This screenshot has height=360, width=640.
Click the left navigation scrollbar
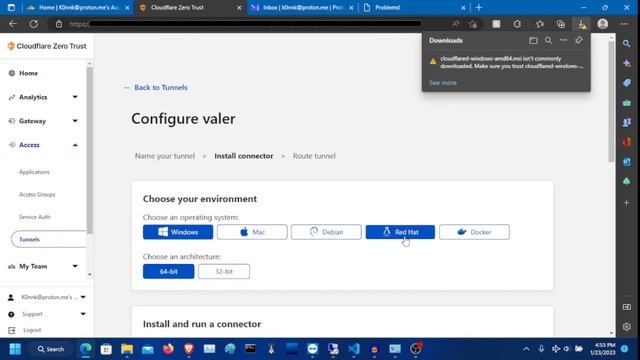(x=89, y=150)
